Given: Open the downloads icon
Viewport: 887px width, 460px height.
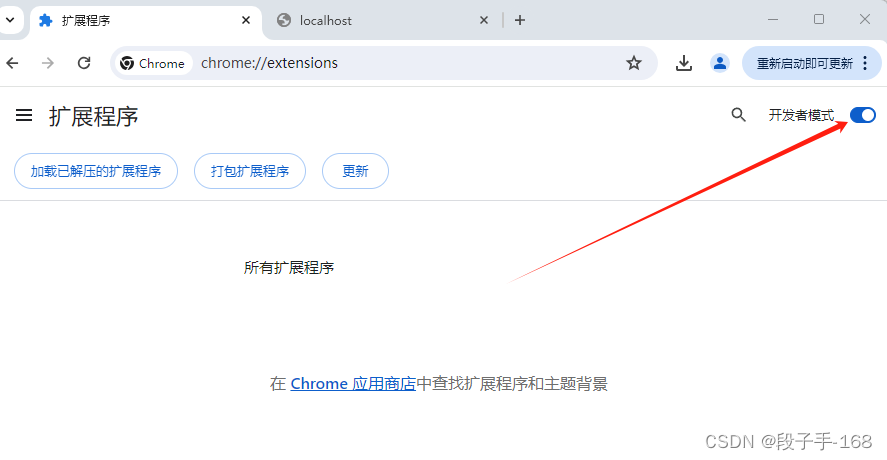Looking at the screenshot, I should click(x=683, y=63).
